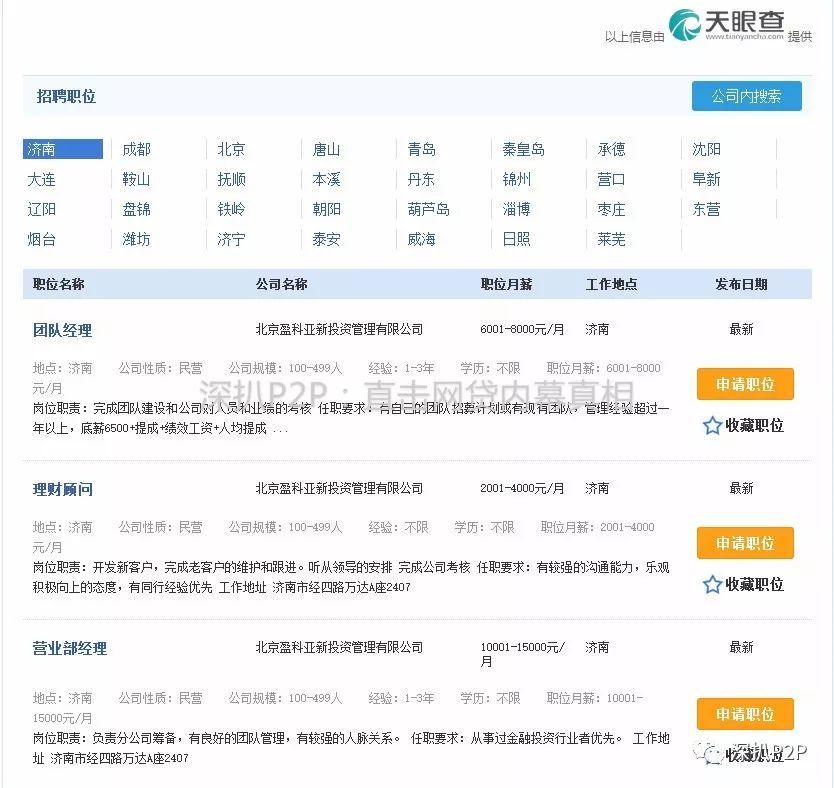Pick 葫芦岛 in the city list

[x=428, y=210]
